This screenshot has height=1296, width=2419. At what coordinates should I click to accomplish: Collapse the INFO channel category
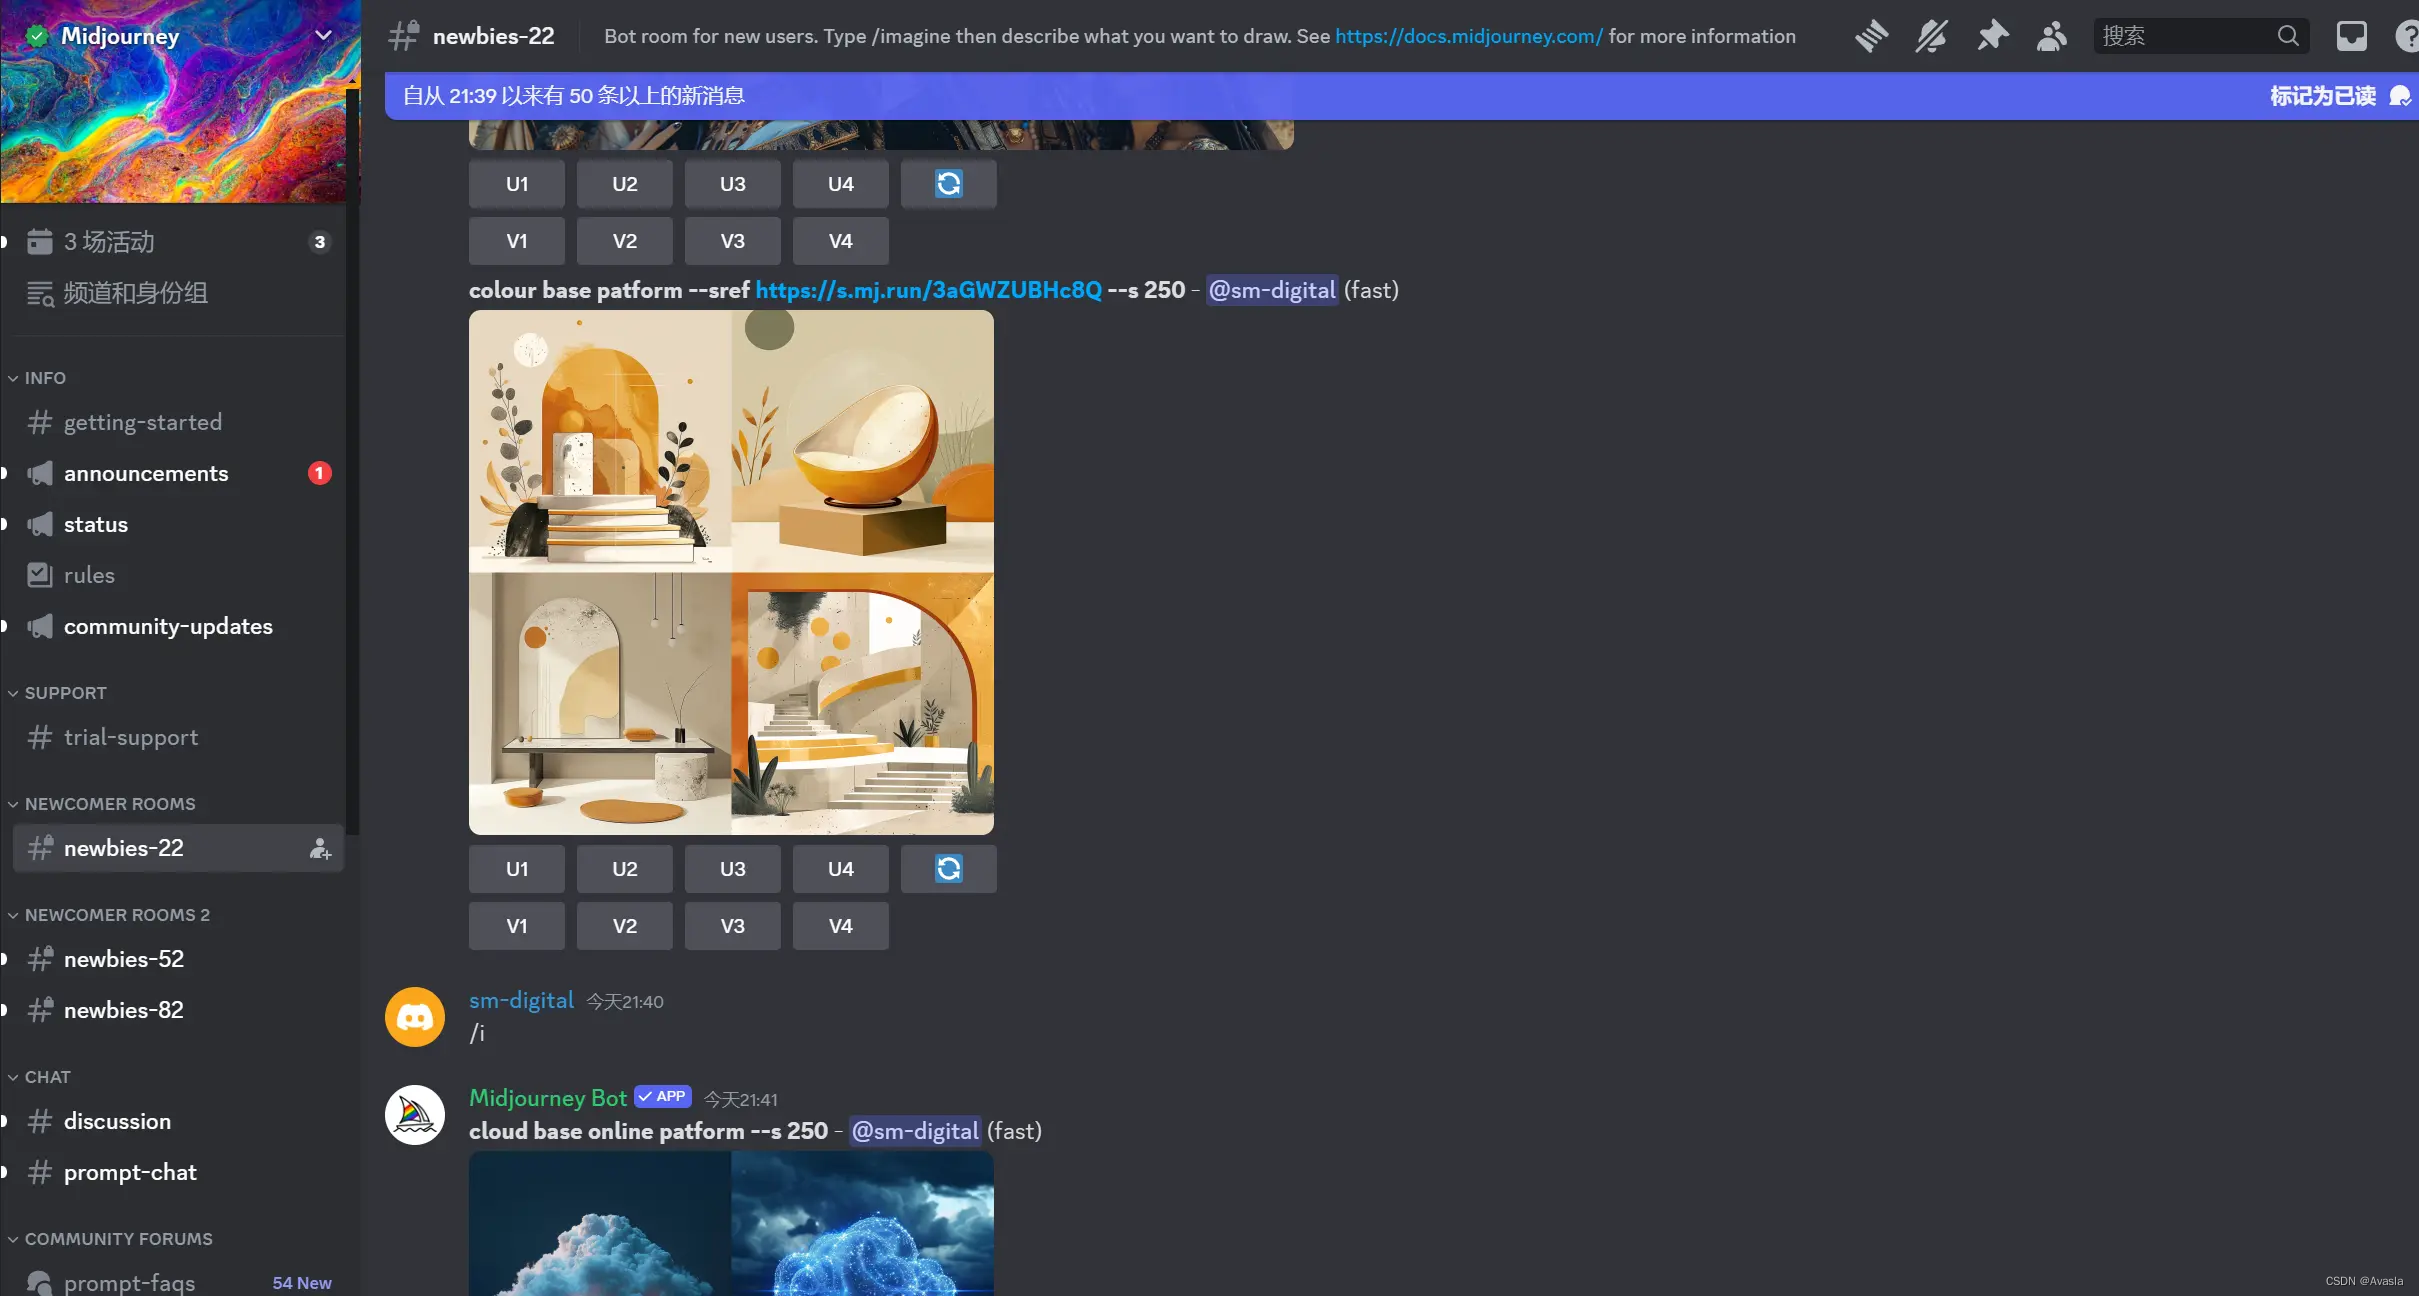click(44, 378)
